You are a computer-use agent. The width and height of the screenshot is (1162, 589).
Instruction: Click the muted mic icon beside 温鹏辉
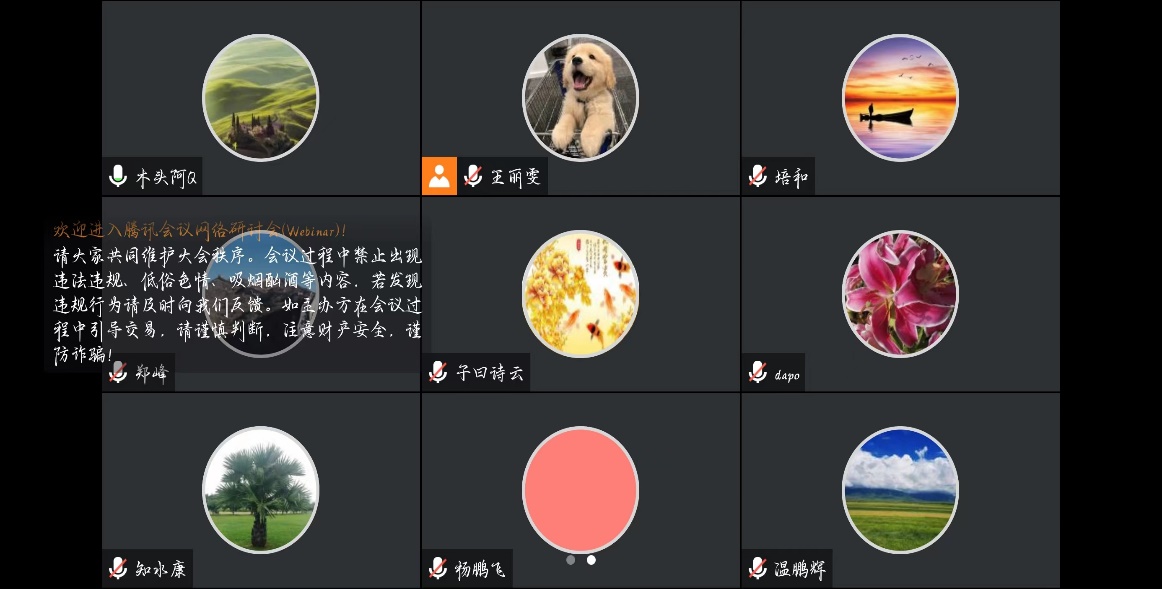click(757, 568)
